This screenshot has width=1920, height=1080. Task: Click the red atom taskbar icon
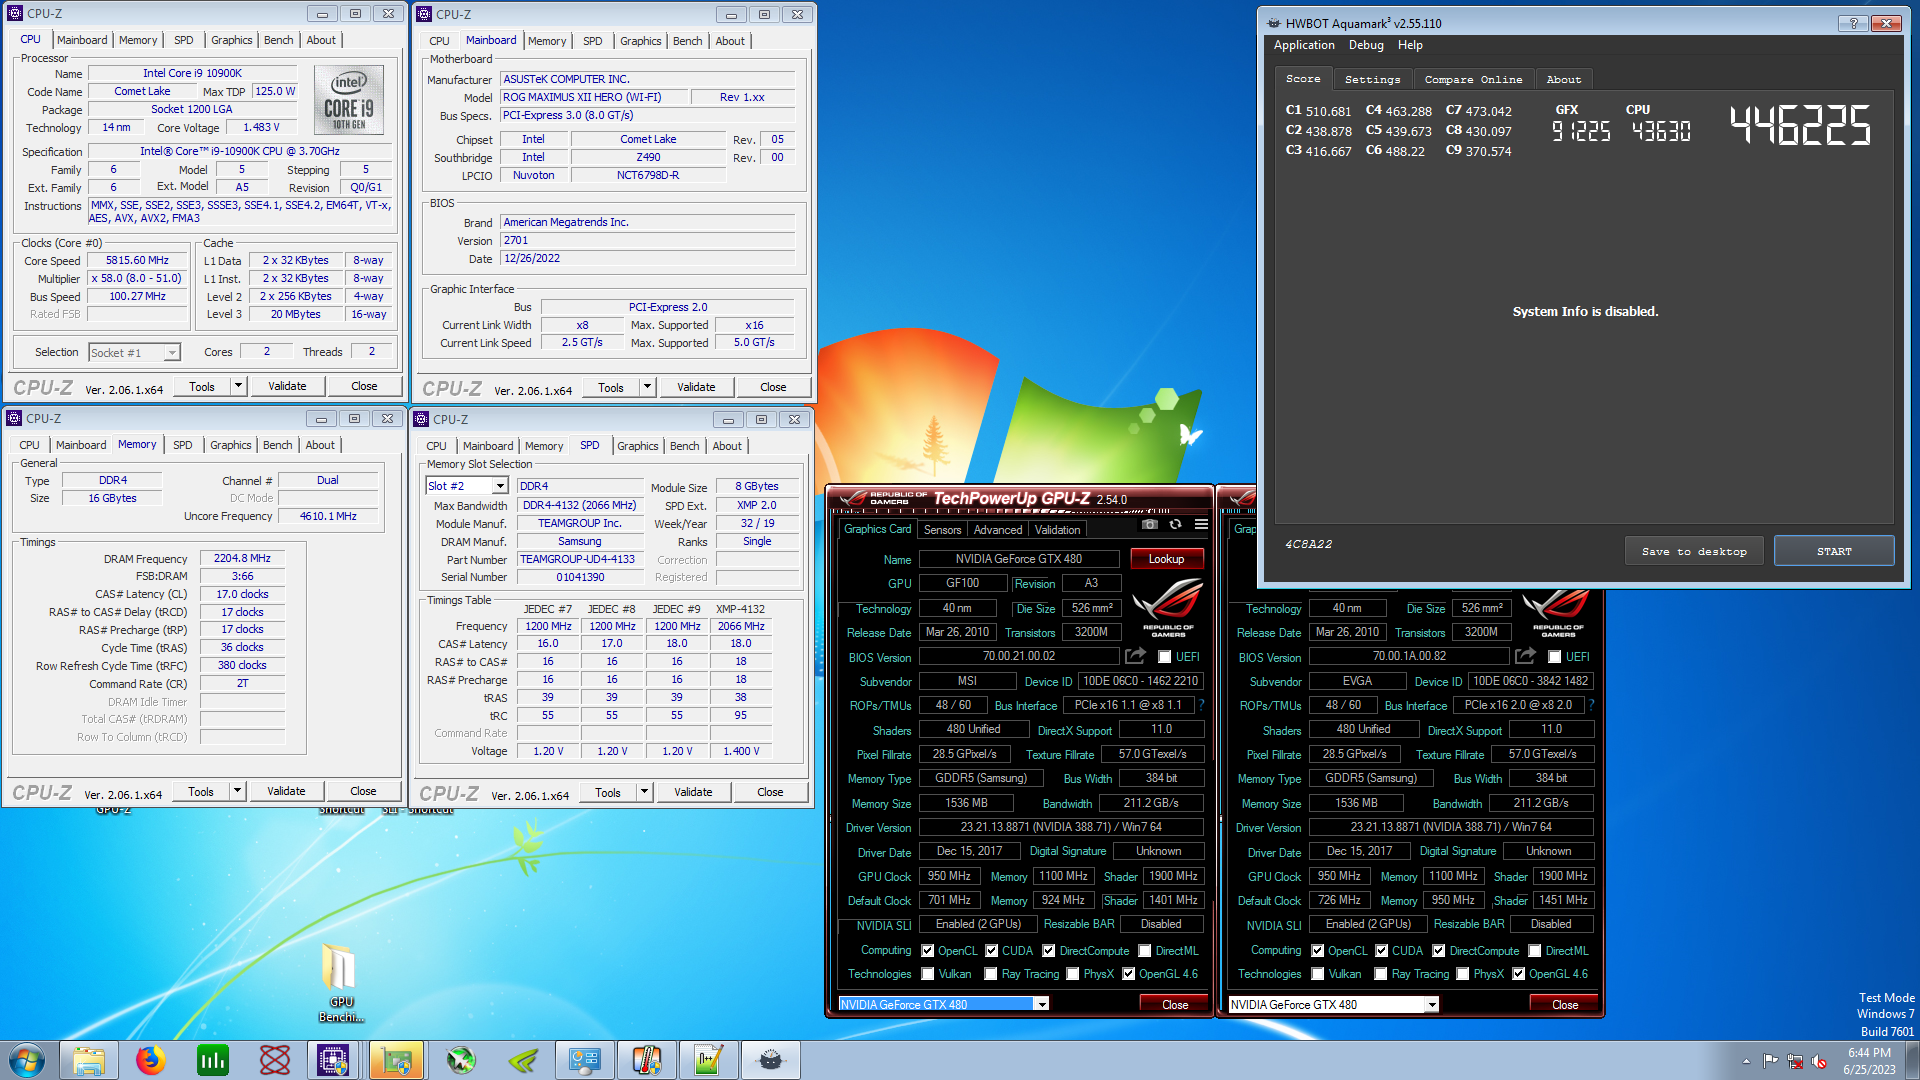coord(275,1060)
